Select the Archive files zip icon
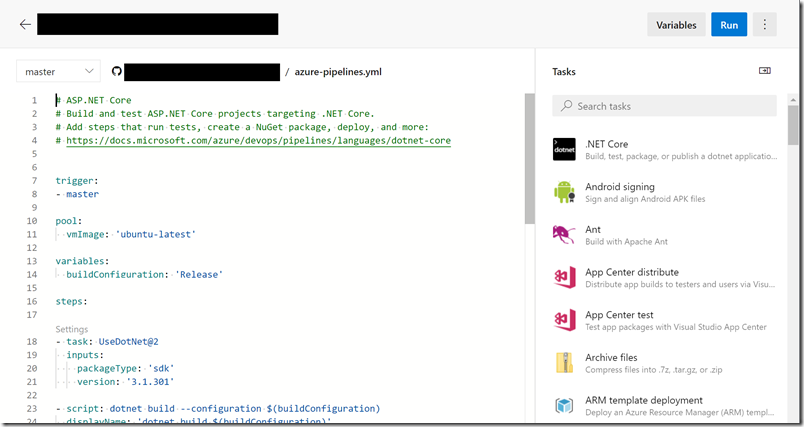804x427 pixels. click(564, 362)
